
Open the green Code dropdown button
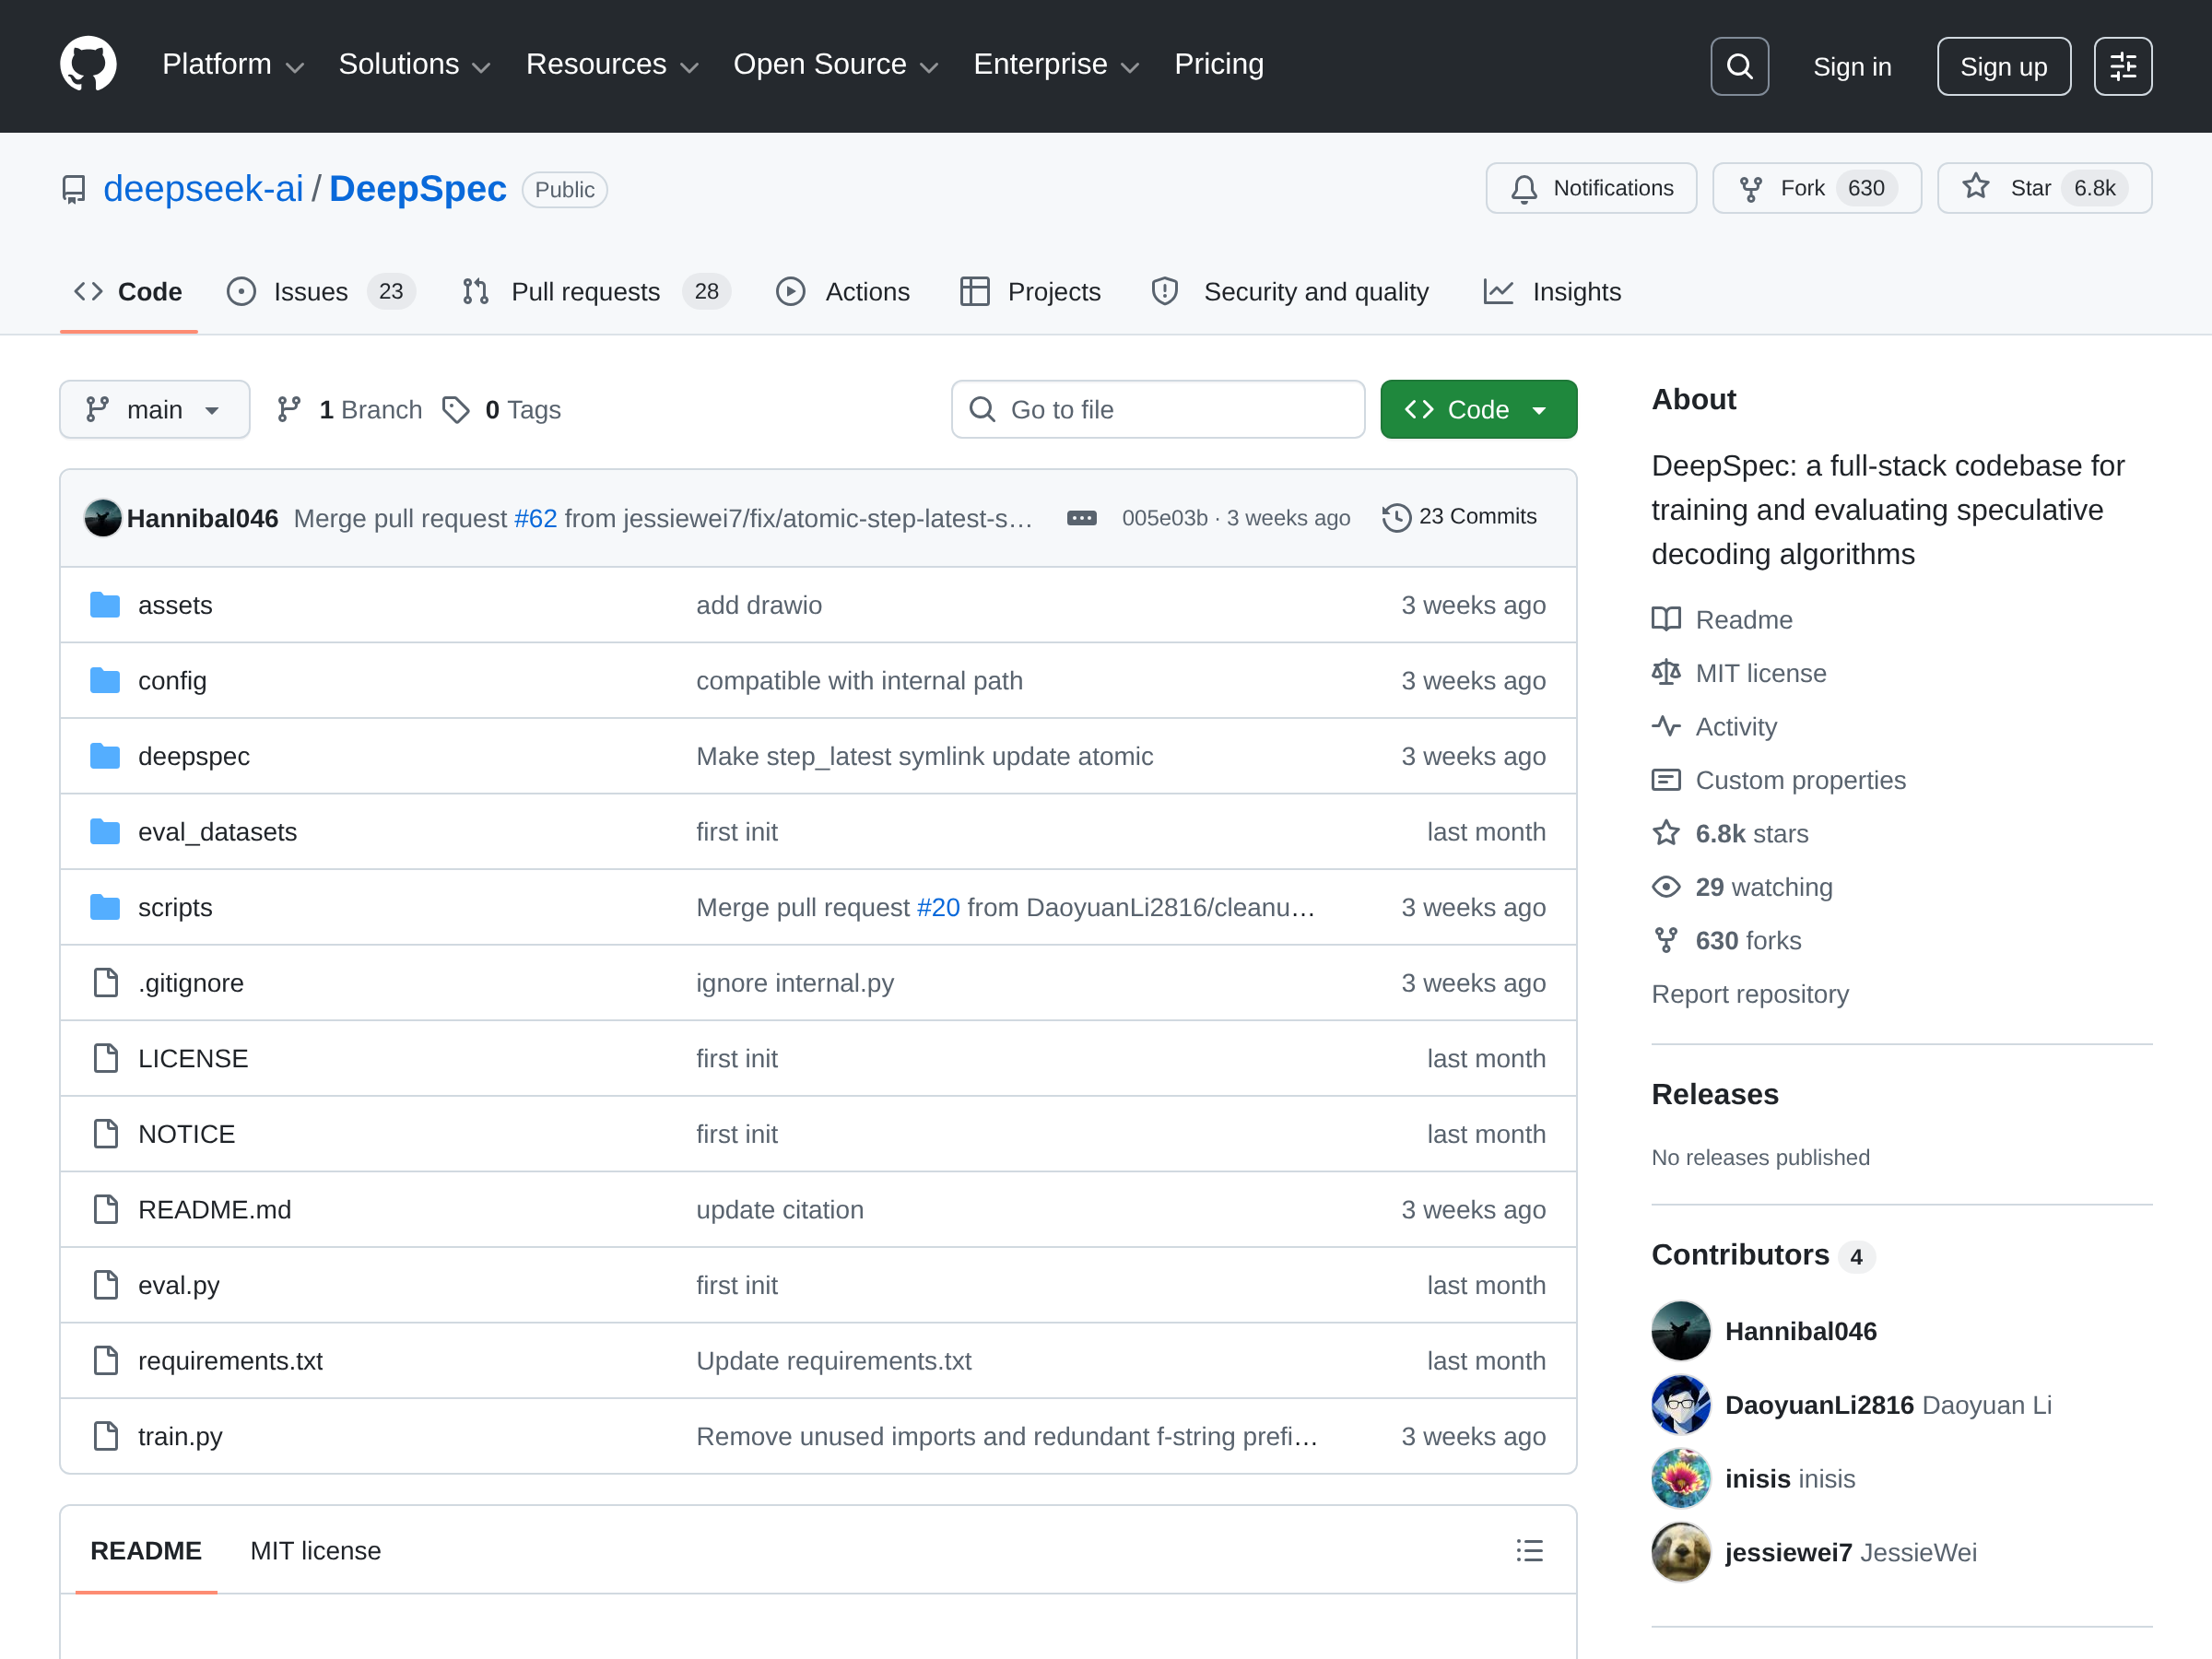click(x=1478, y=410)
